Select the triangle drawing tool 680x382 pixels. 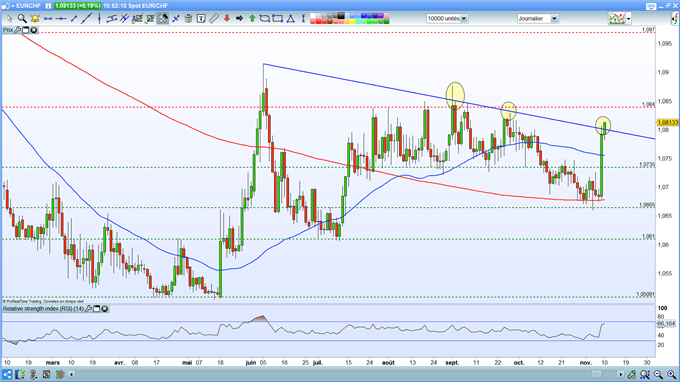(291, 18)
